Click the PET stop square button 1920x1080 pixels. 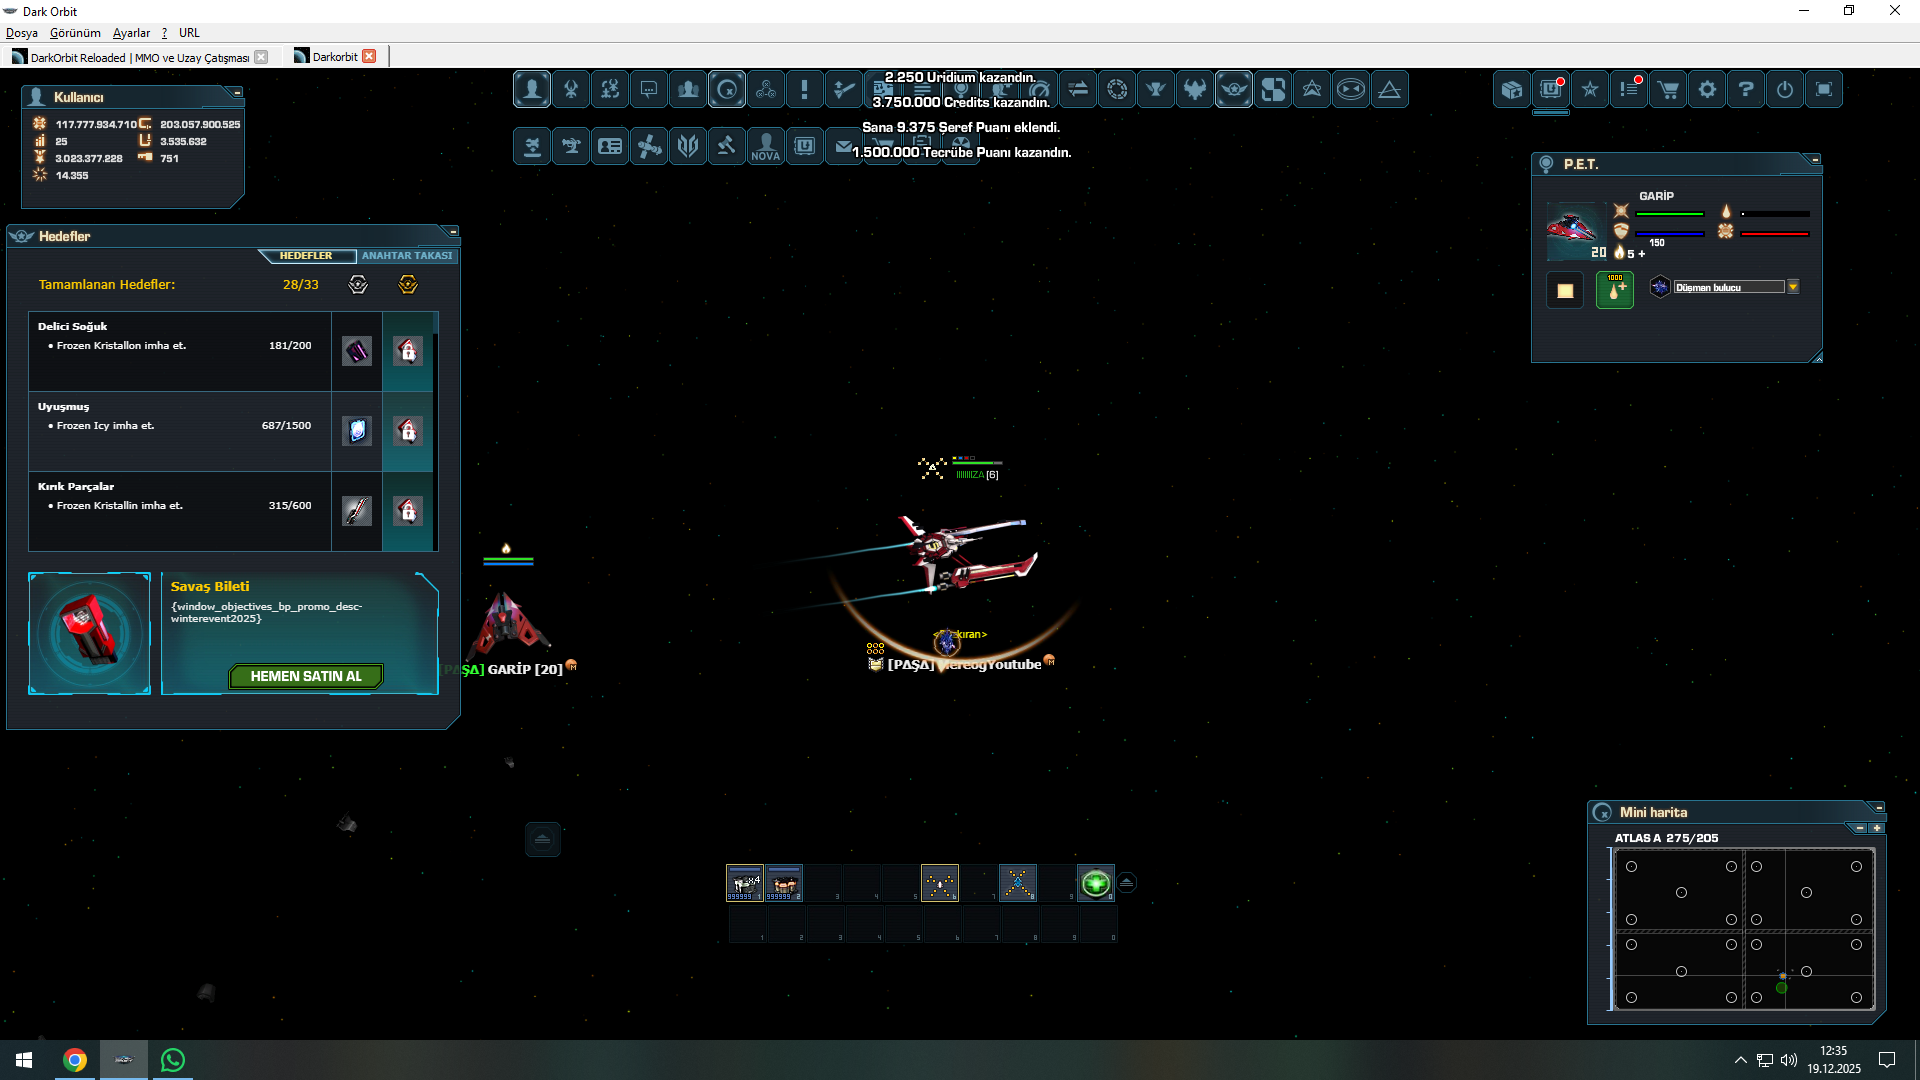pos(1565,291)
